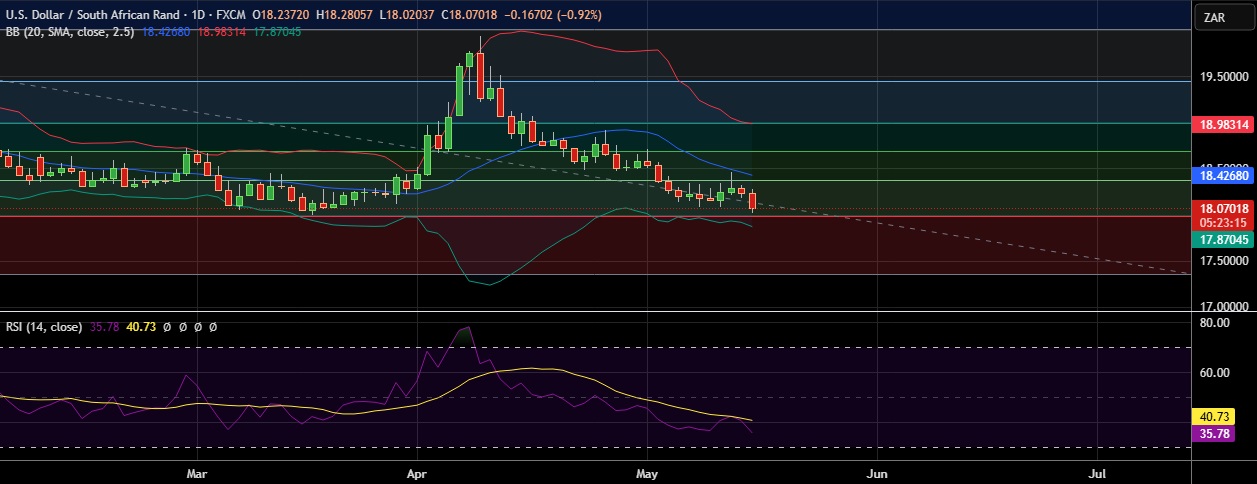This screenshot has height=484, width=1257.
Task: Click the low price value L18.02037
Action: (405, 17)
